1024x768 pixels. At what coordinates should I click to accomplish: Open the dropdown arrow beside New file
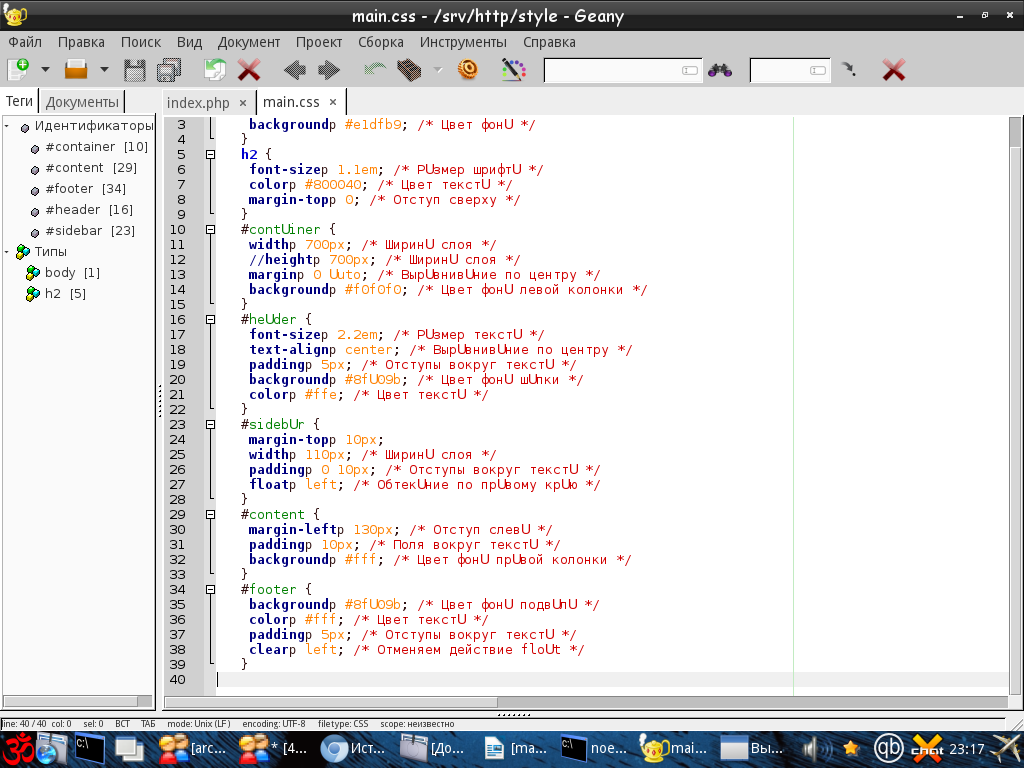pyautogui.click(x=45, y=70)
